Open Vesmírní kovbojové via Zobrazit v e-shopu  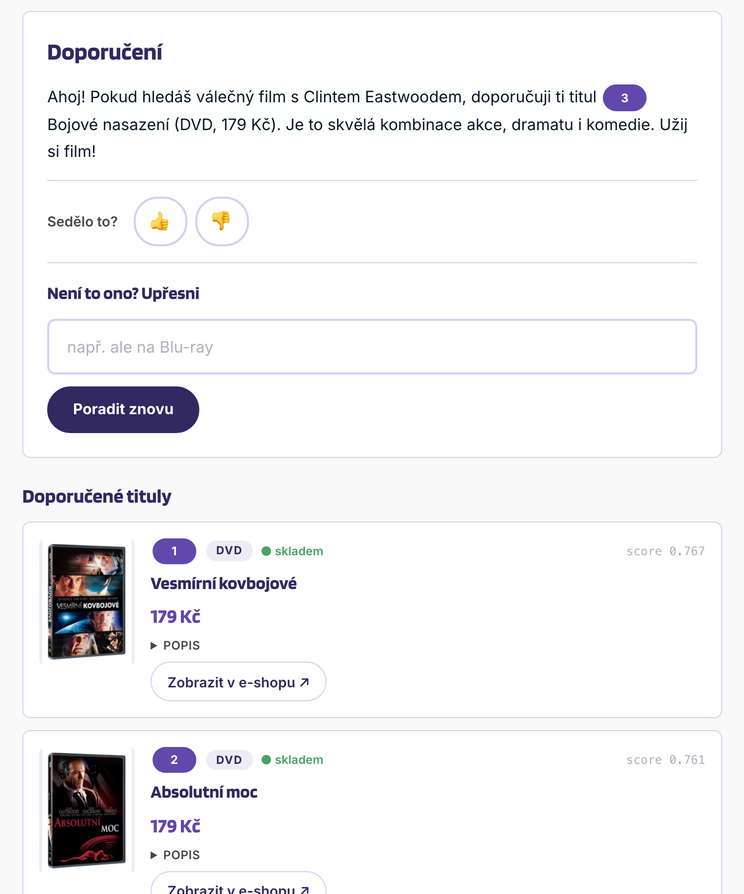click(x=238, y=682)
